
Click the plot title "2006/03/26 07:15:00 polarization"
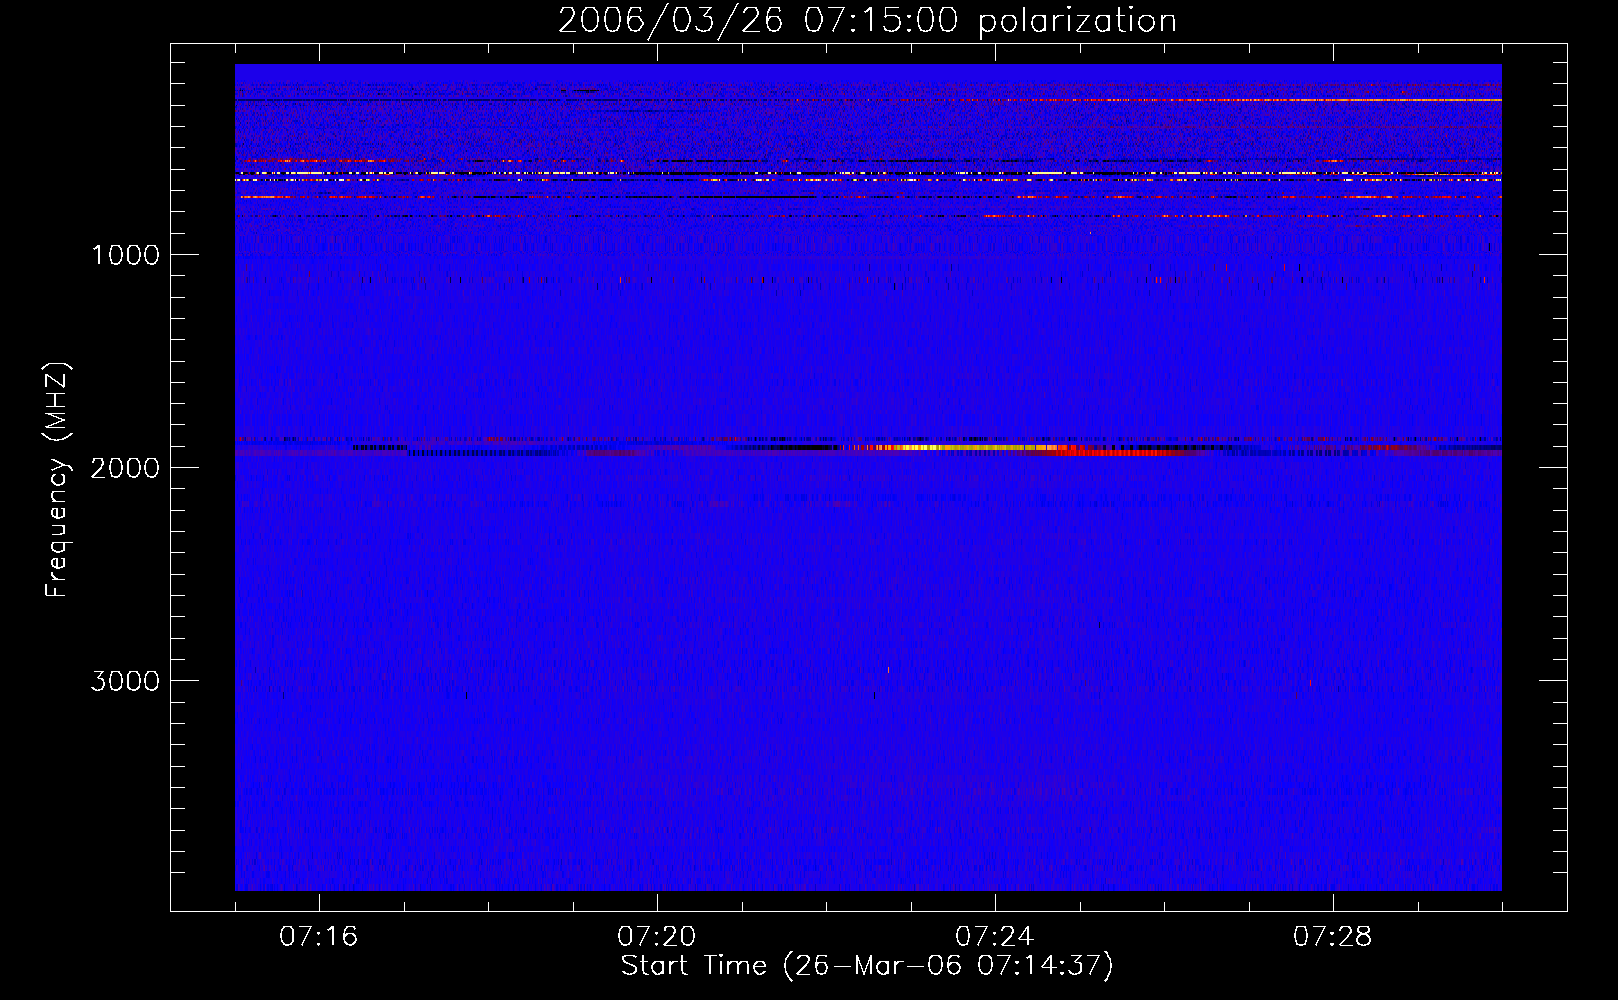[867, 21]
